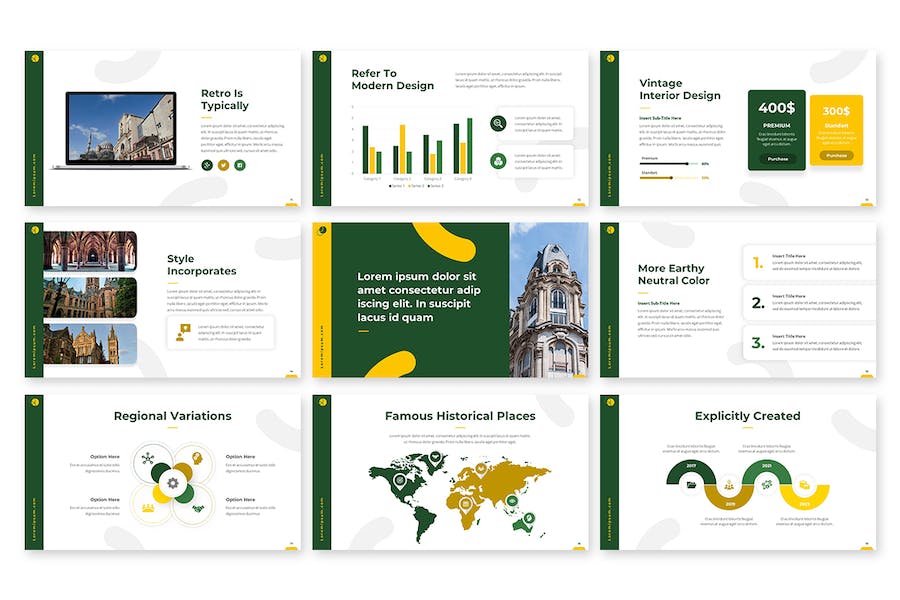Image resolution: width=900 pixels, height=600 pixels.
Task: Click the Premium progress bar
Action: pyautogui.click(x=669, y=163)
